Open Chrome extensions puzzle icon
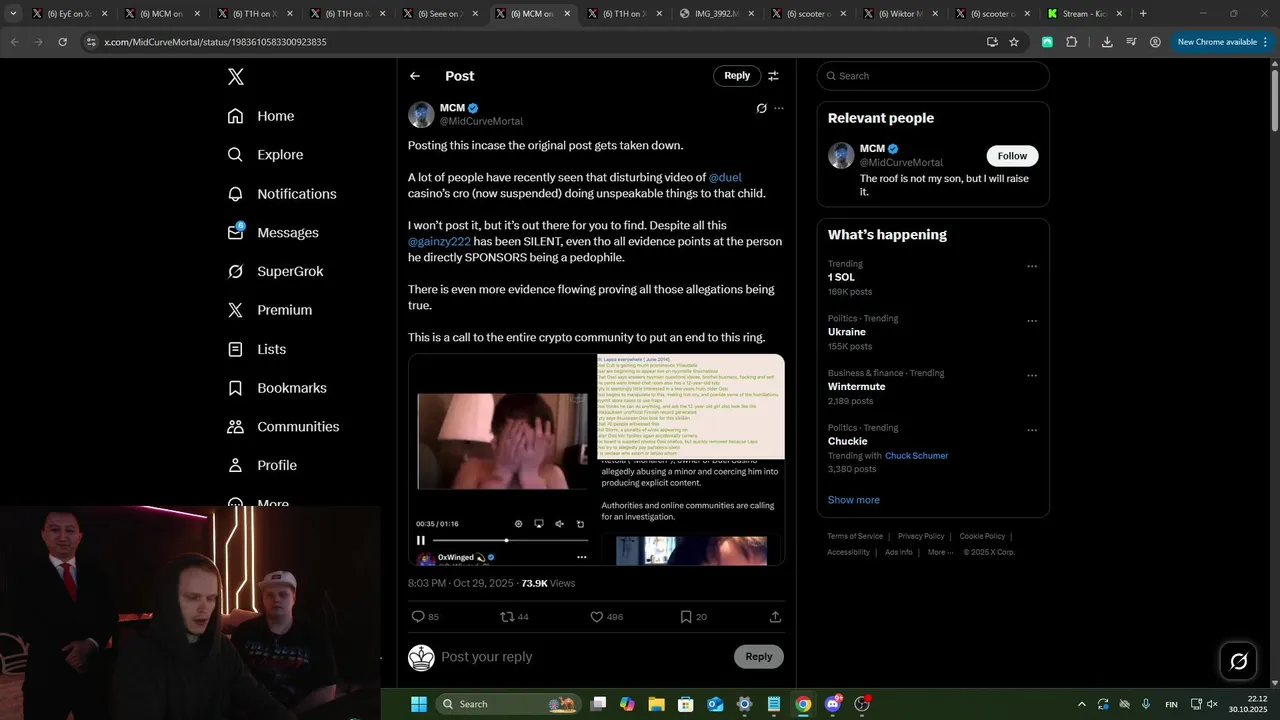Viewport: 1280px width, 720px height. pos(1072,42)
